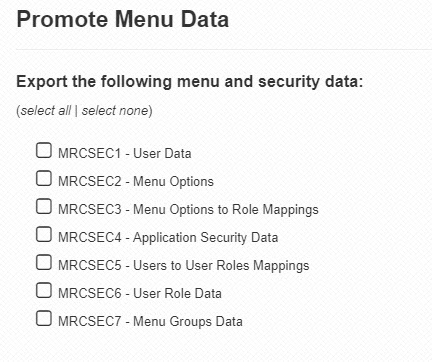Click the 'MRCSEC1 - User Data' label text
Viewport: 432px width, 362px height.
[125, 154]
